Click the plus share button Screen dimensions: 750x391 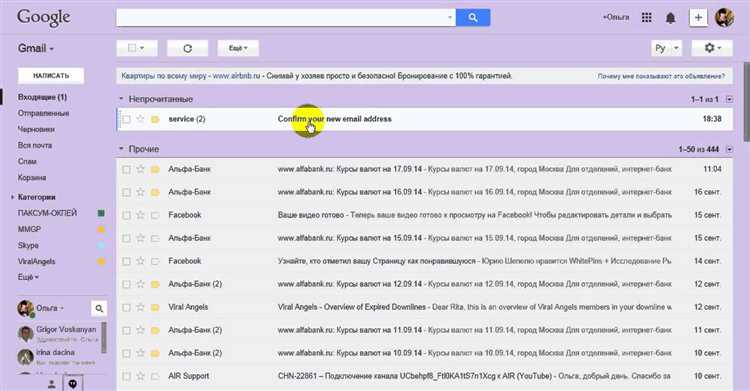(698, 18)
